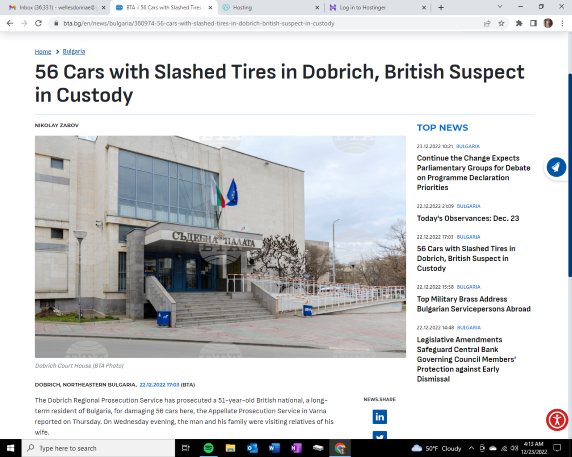
Task: Open Today's Observances: Dec. 23 article
Action: (x=468, y=218)
